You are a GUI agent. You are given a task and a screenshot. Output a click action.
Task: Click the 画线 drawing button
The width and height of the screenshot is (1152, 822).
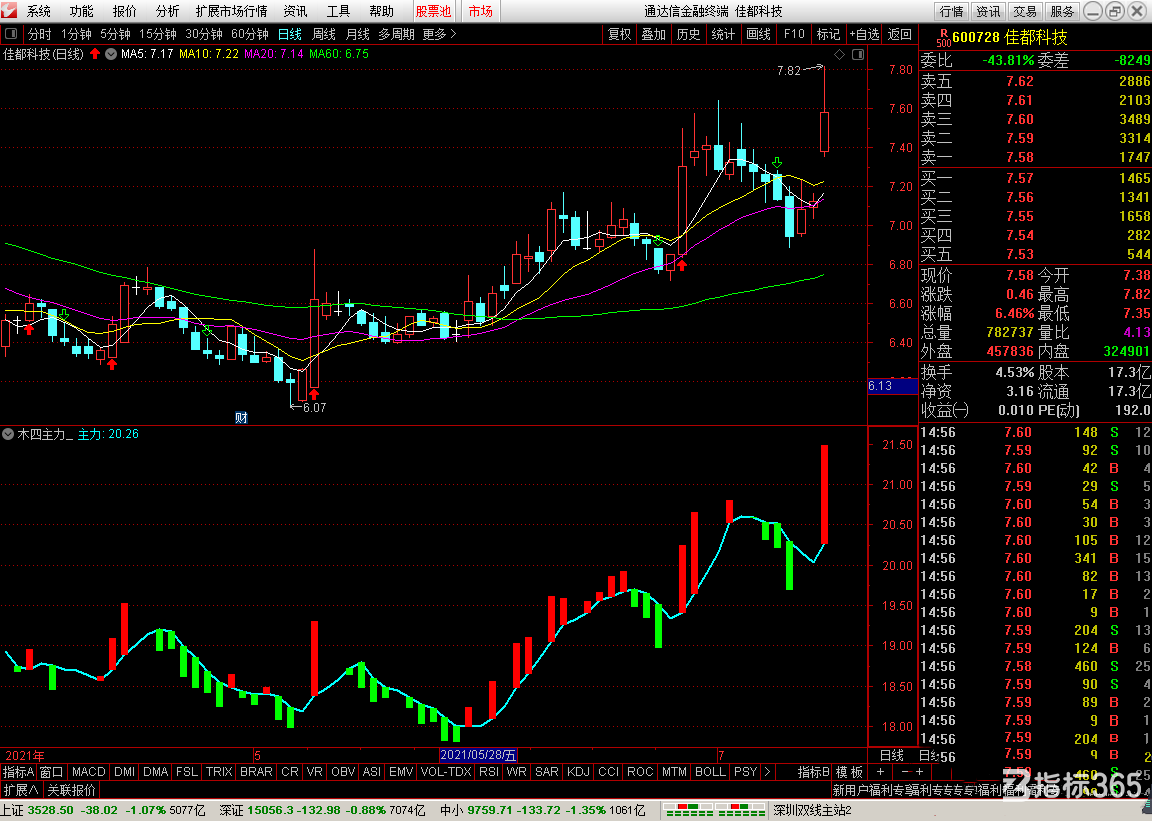pos(758,35)
